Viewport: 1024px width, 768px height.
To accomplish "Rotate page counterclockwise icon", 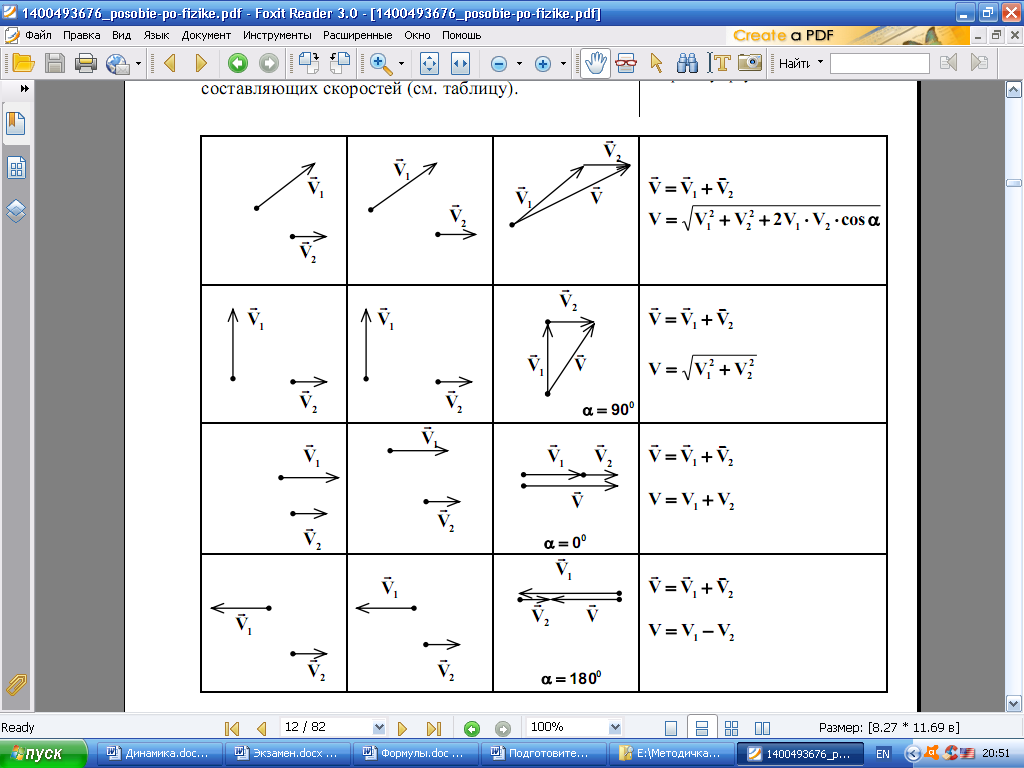I will pyautogui.click(x=340, y=63).
